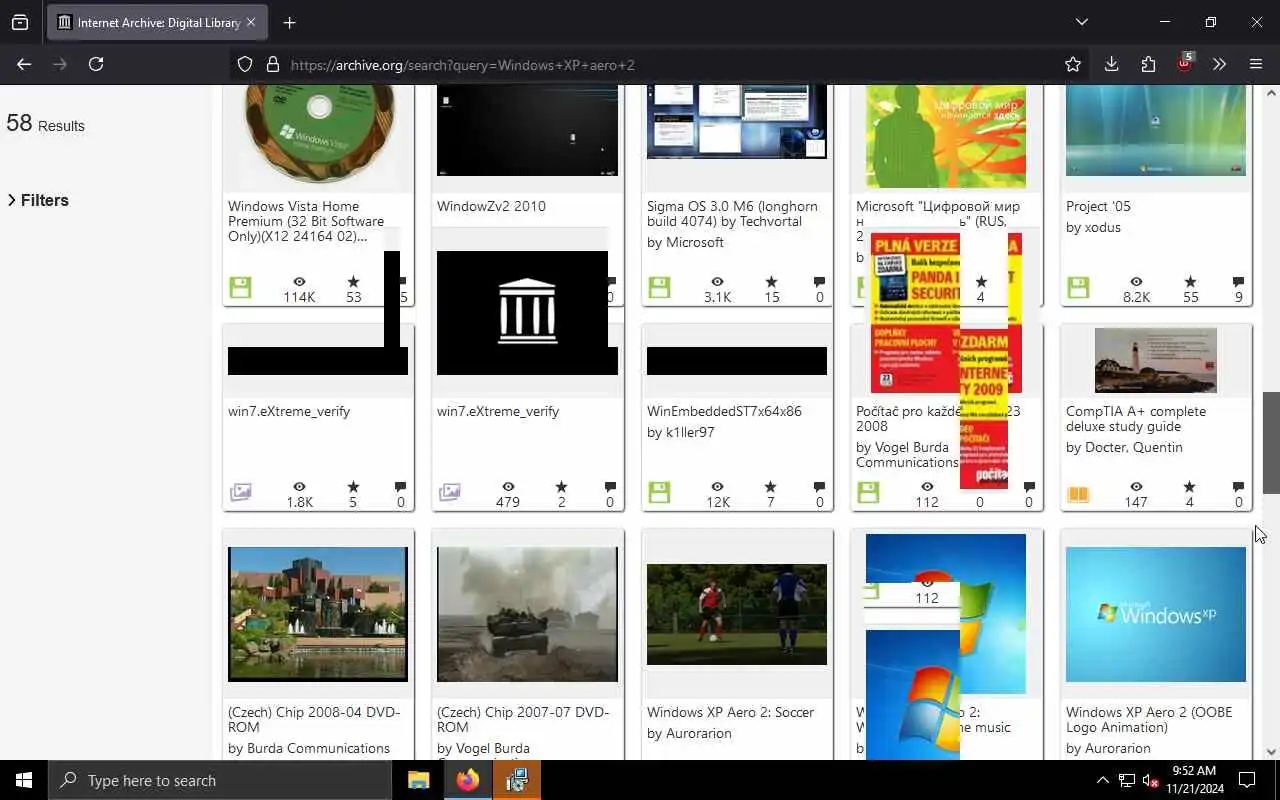Click the muted volume tray icon
The width and height of the screenshot is (1280, 800).
click(1151, 780)
